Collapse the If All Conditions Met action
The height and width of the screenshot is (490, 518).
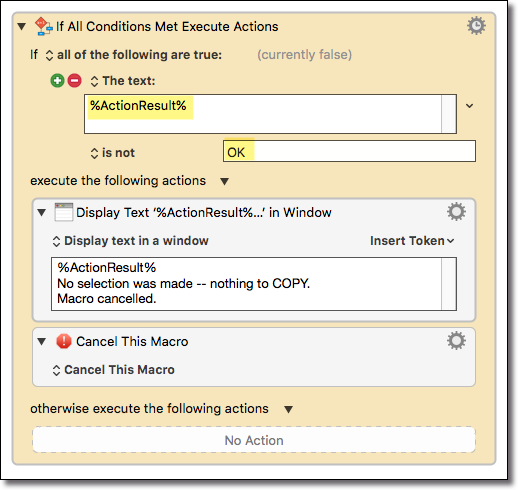pyautogui.click(x=22, y=26)
